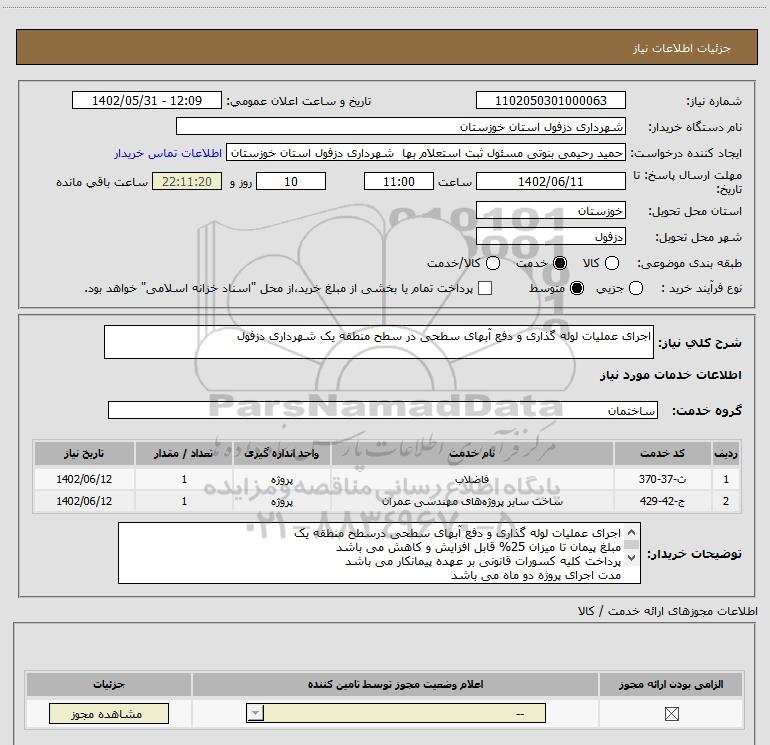770x745 pixels.
Task: Choose the متوسط purchase type
Action: [577, 288]
